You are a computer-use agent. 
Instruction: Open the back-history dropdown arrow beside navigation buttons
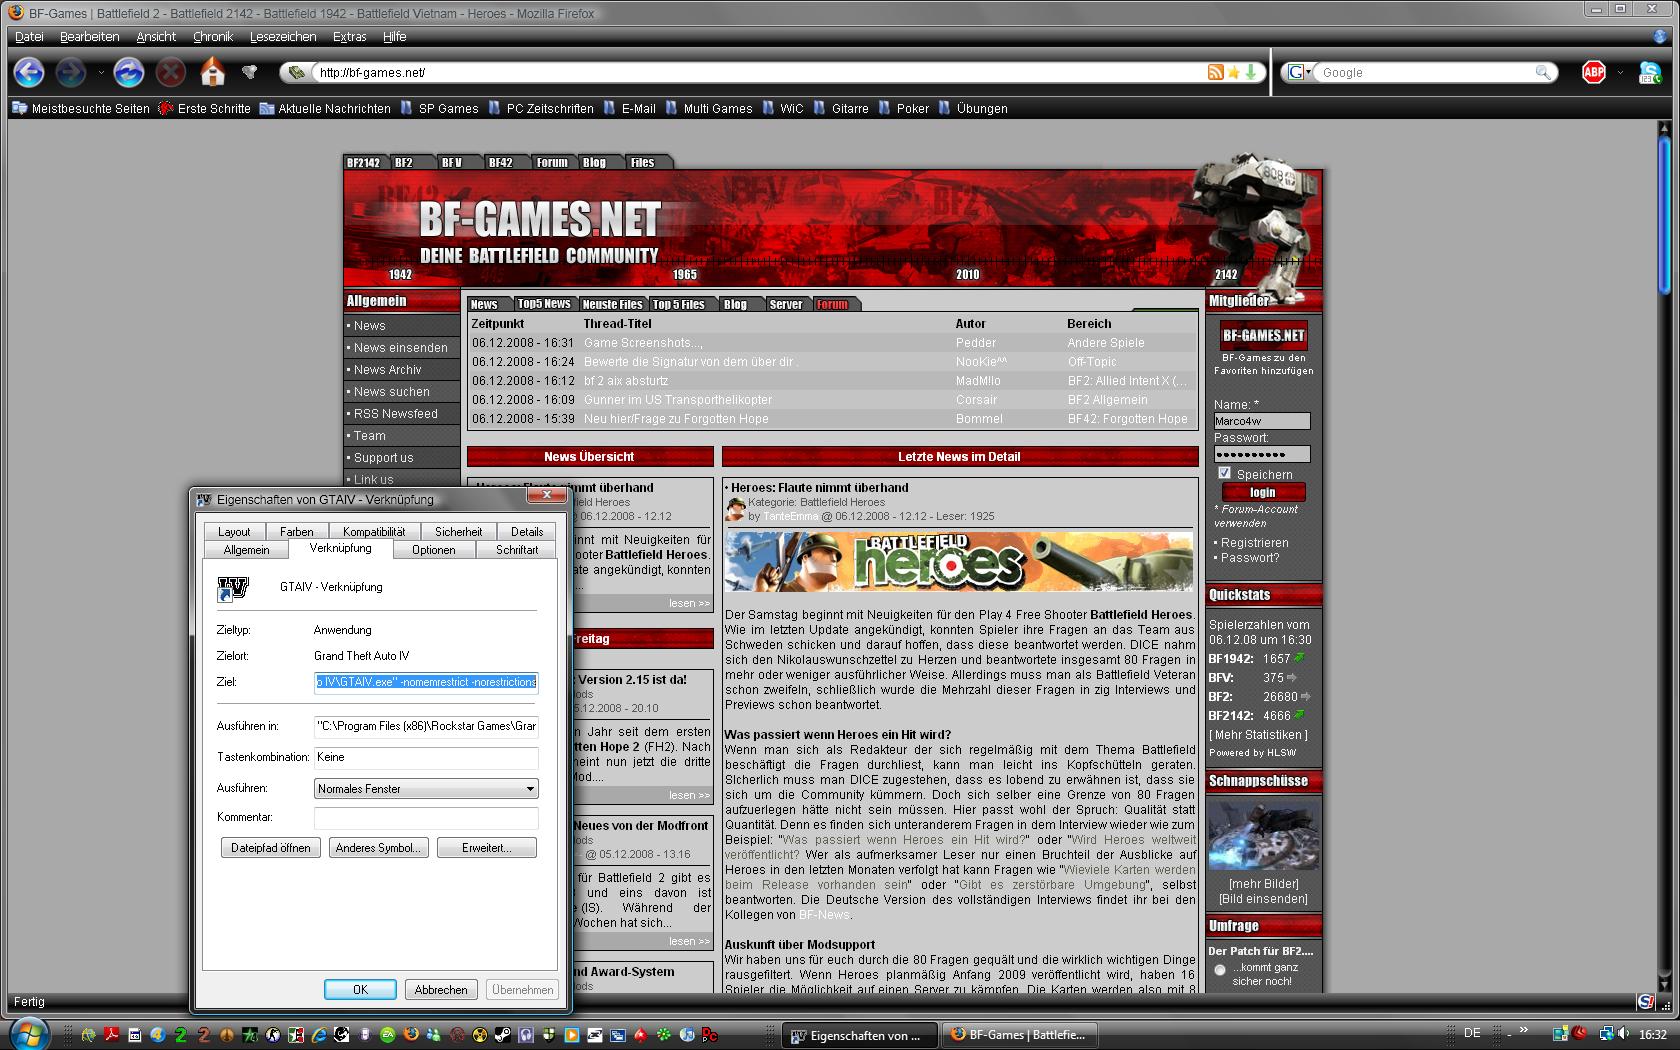click(x=100, y=72)
